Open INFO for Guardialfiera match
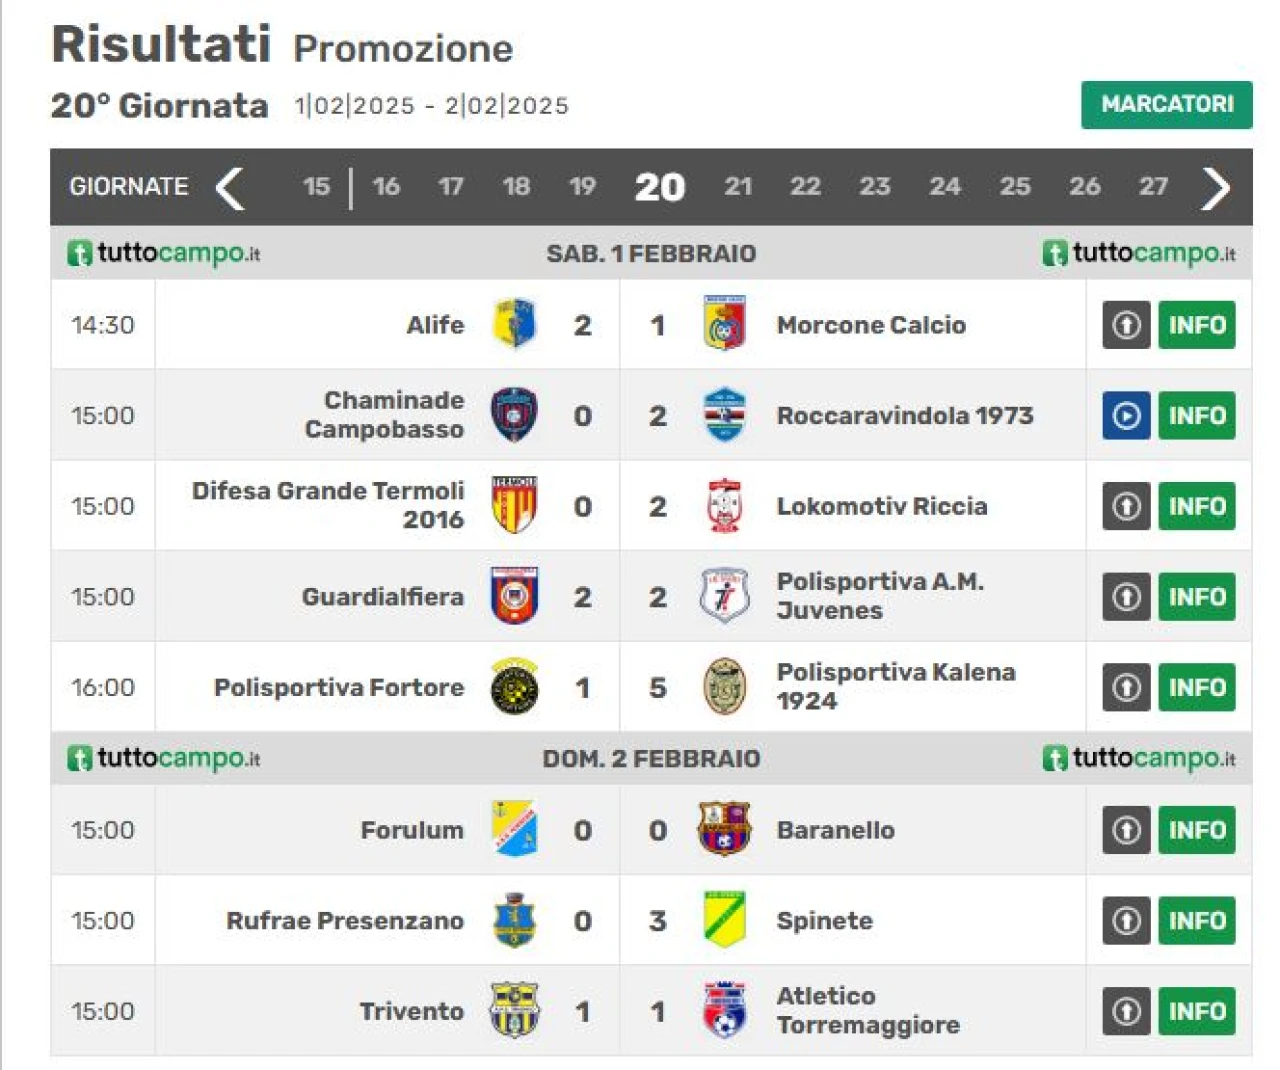1280x1070 pixels. tap(1197, 597)
